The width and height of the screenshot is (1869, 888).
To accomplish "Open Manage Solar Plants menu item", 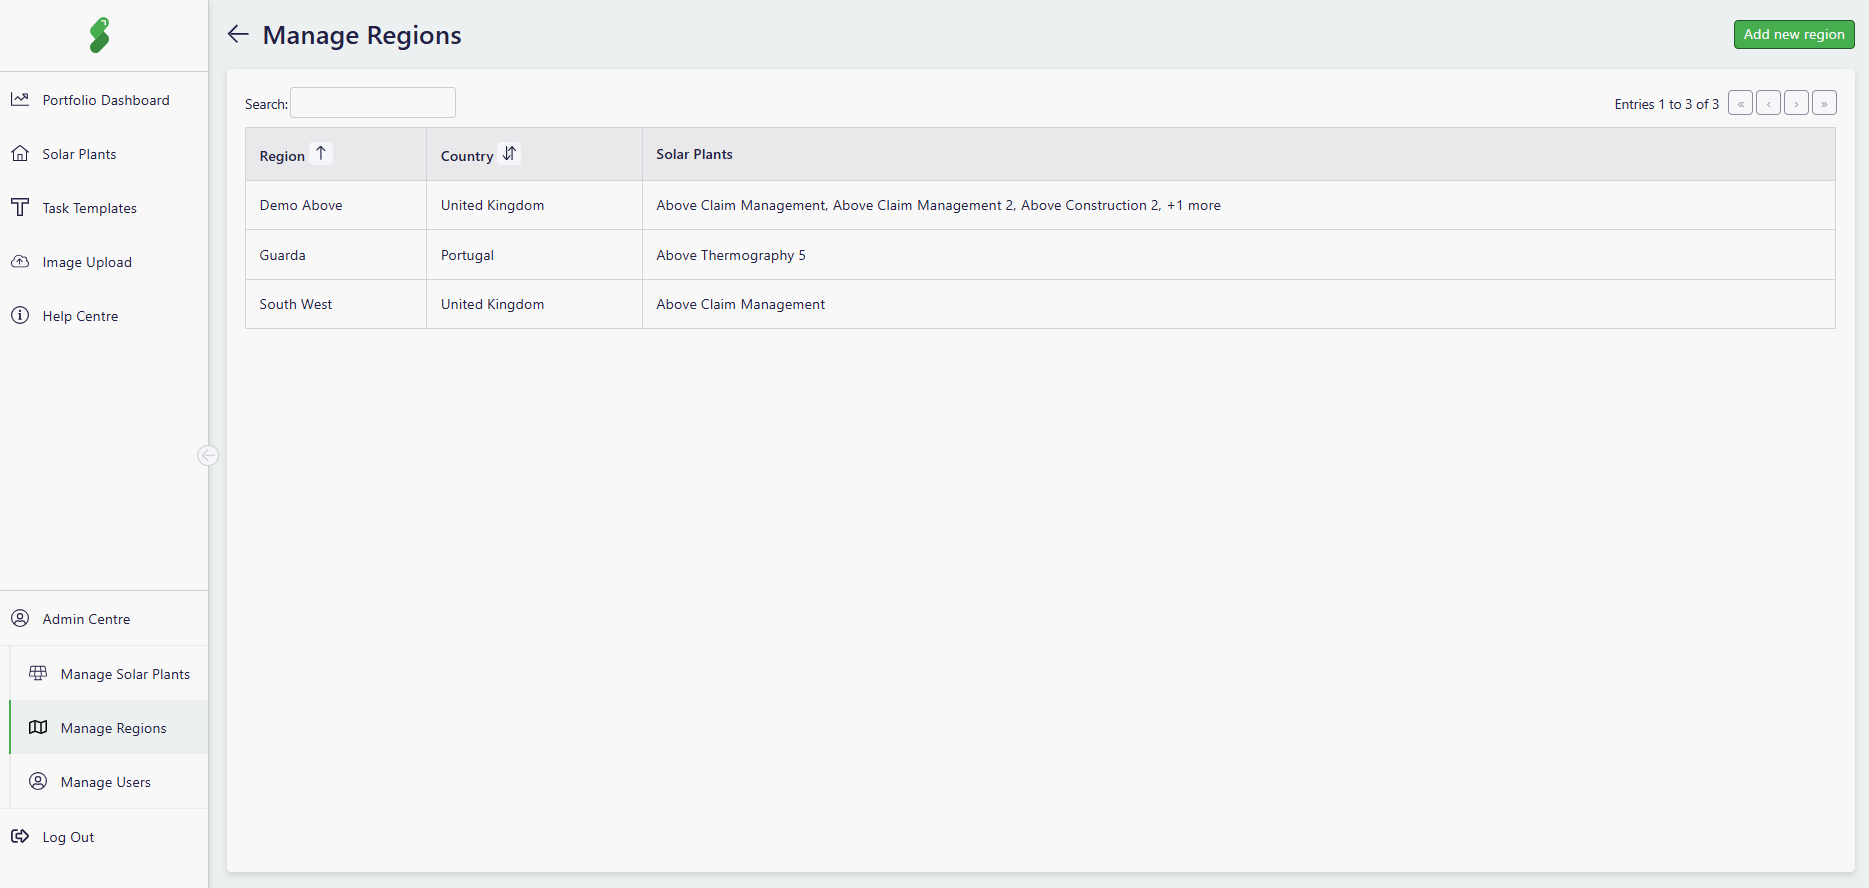I will (124, 674).
